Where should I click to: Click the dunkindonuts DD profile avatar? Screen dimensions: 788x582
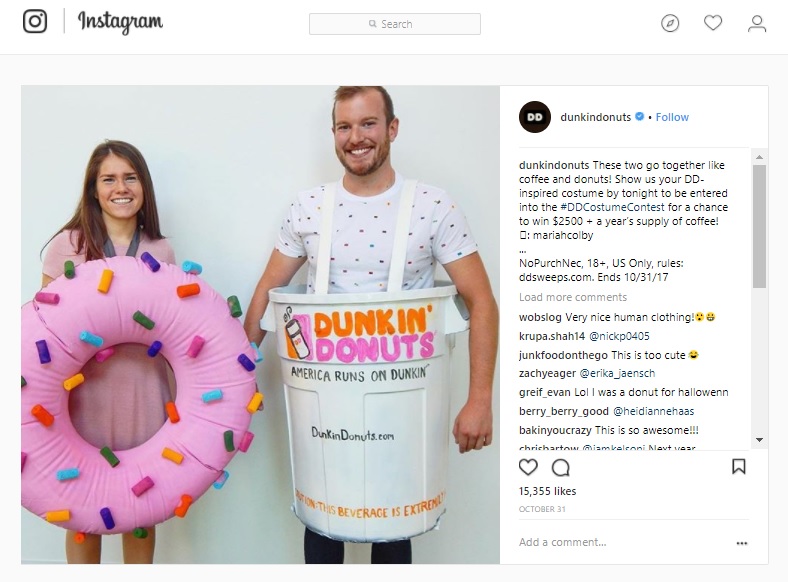click(535, 117)
